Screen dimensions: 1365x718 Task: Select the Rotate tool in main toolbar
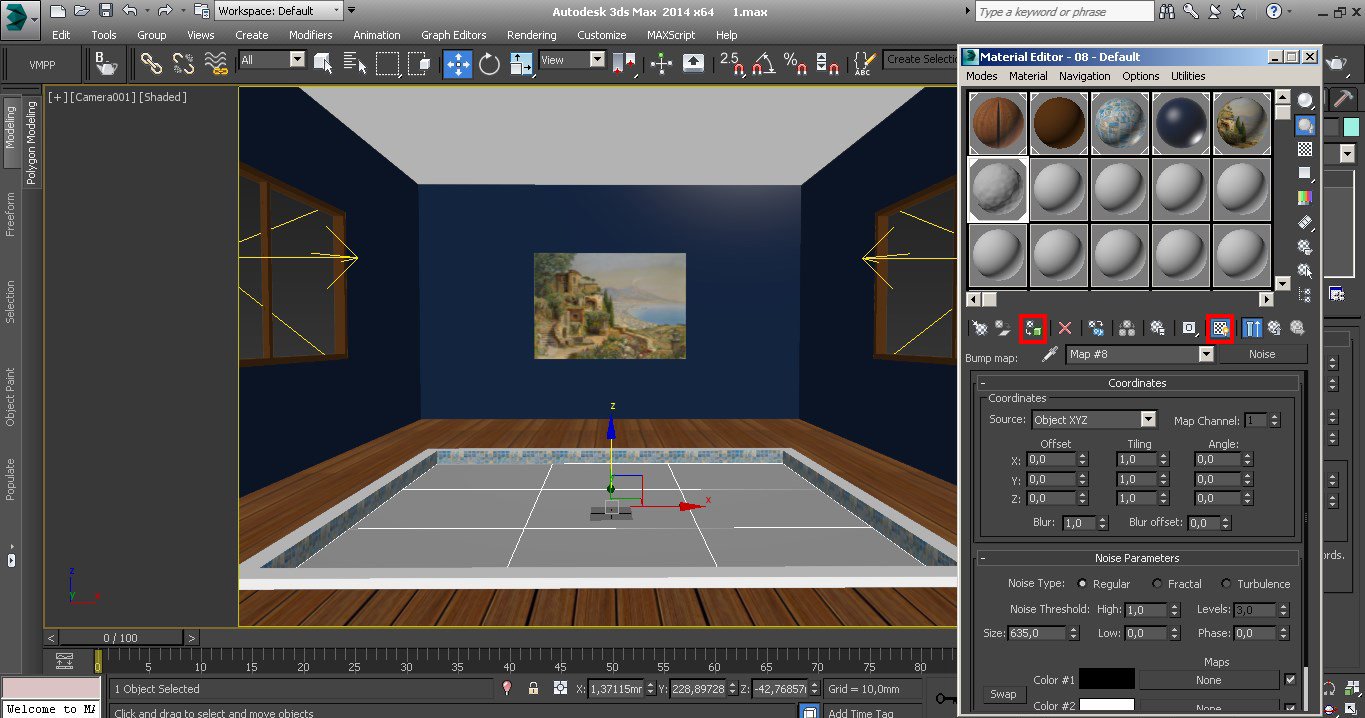(489, 64)
